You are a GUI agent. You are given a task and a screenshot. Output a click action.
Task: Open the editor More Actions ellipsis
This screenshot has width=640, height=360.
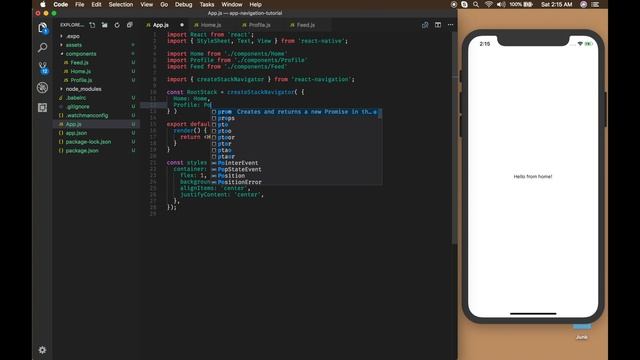pyautogui.click(x=451, y=25)
